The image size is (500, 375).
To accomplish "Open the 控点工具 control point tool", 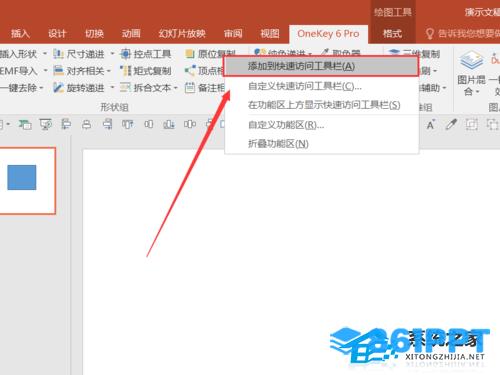I will [146, 54].
